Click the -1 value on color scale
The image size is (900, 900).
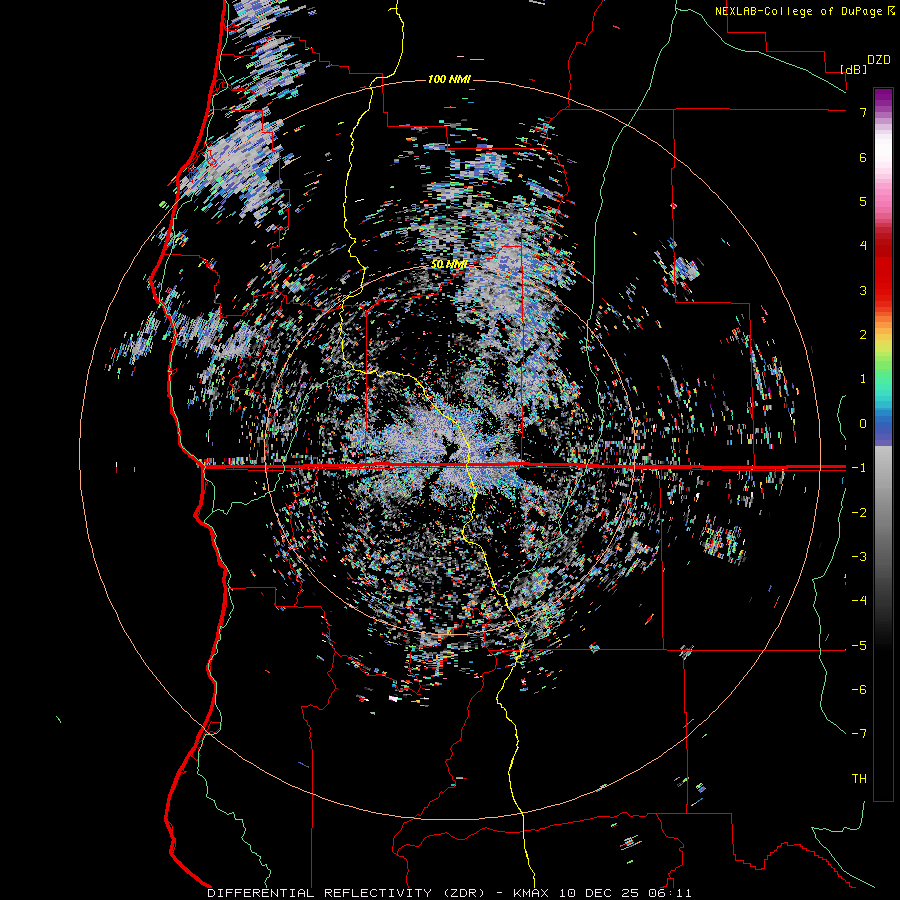[859, 467]
